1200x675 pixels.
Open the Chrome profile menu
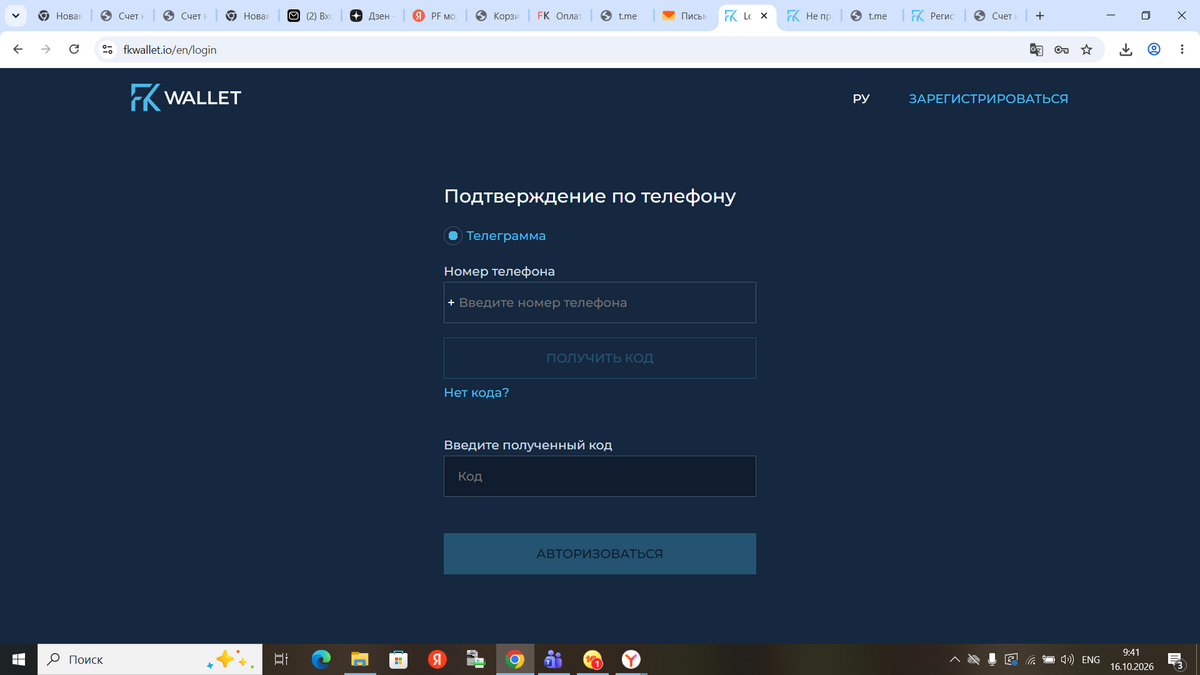pyautogui.click(x=1154, y=49)
